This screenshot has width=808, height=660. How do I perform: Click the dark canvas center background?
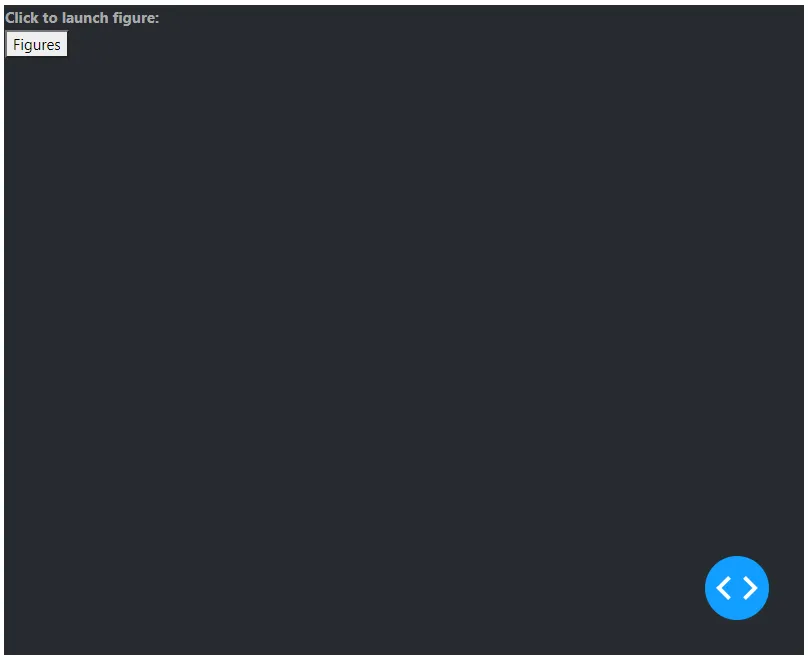(x=403, y=330)
